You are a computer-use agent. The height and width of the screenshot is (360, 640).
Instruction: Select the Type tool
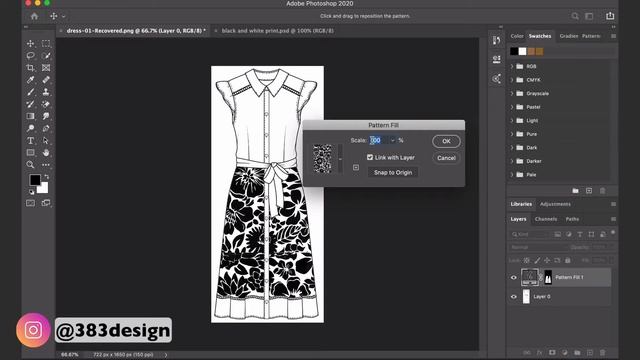click(31, 140)
